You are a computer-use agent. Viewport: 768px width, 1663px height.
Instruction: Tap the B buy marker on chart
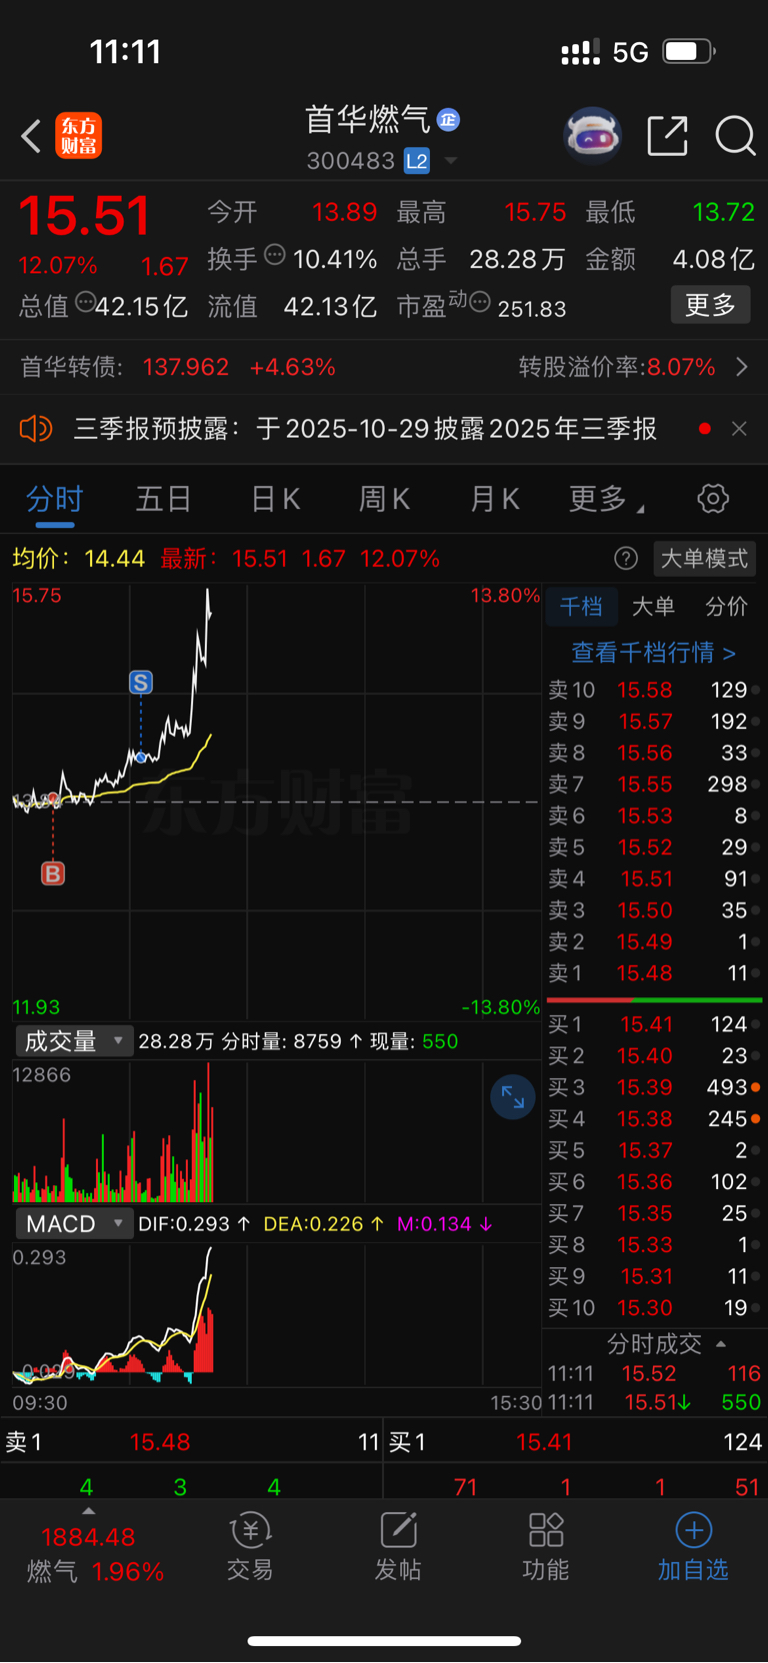pos(53,874)
